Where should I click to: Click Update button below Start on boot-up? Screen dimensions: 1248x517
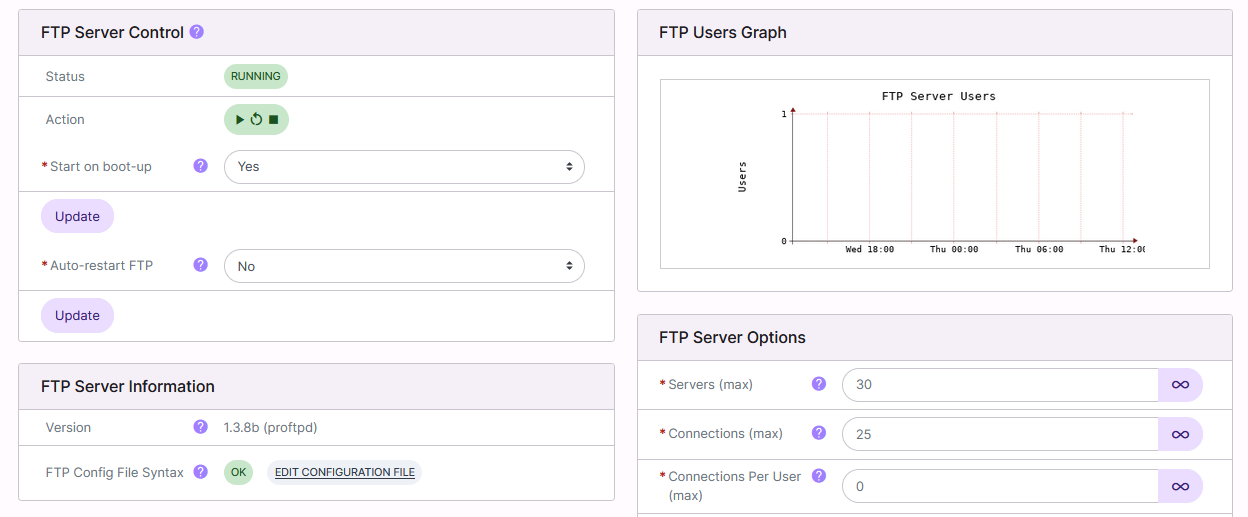pos(77,216)
